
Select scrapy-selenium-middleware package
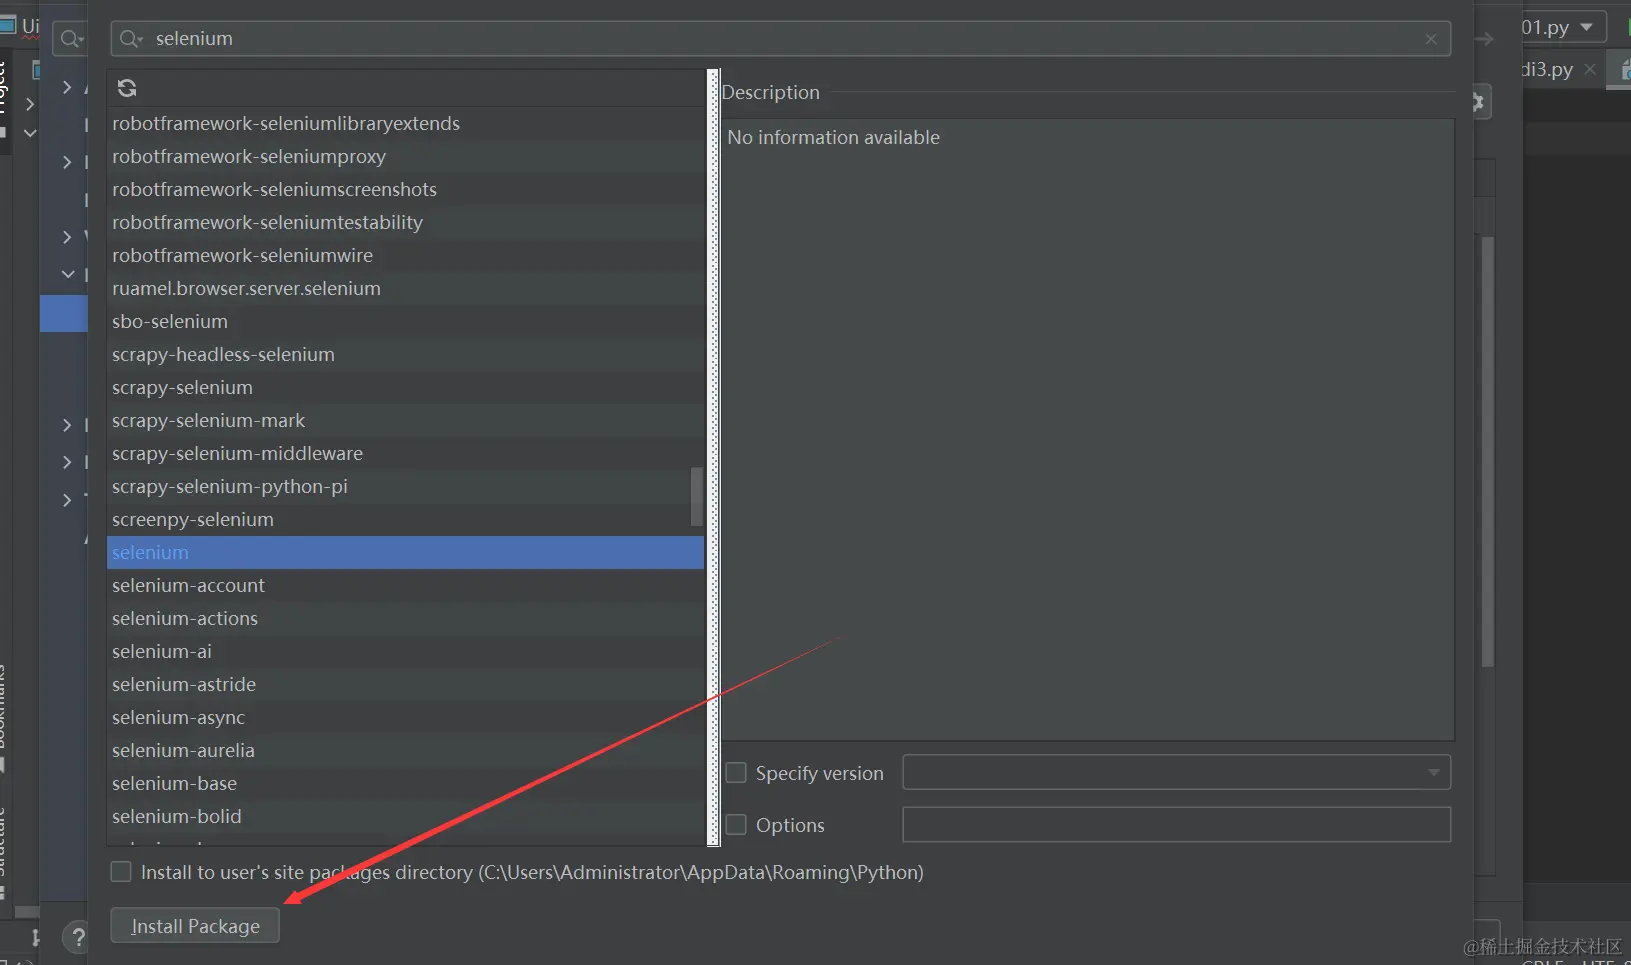pos(405,453)
